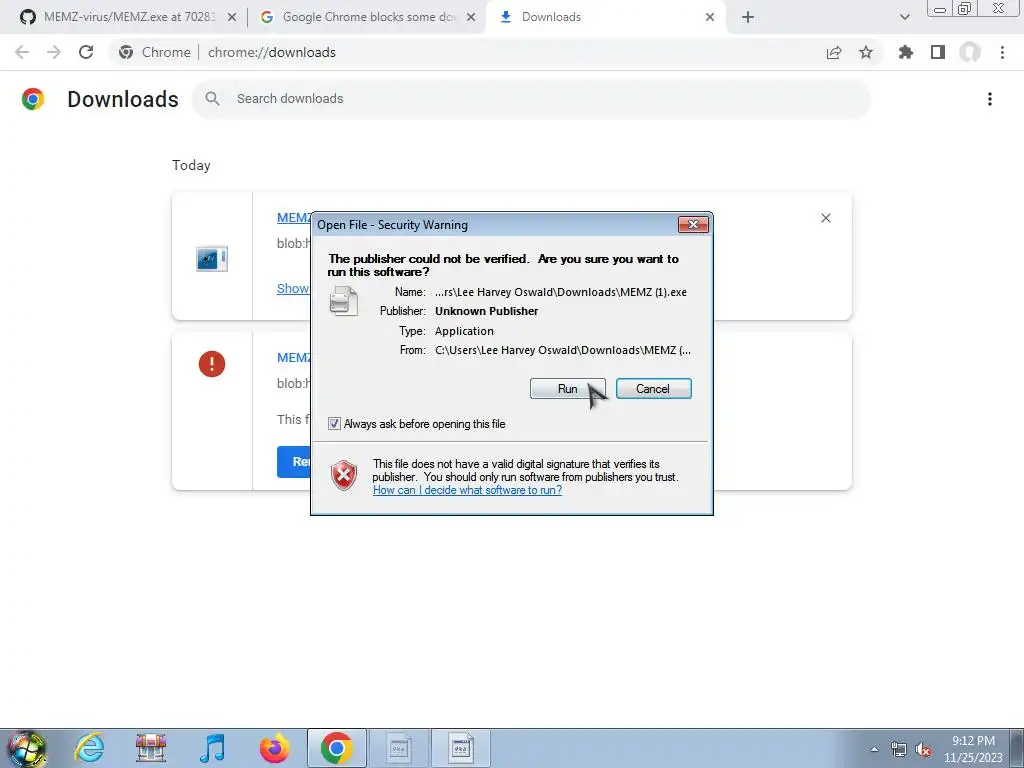
Task: Launch Internet Explorer from taskbar
Action: 88,748
